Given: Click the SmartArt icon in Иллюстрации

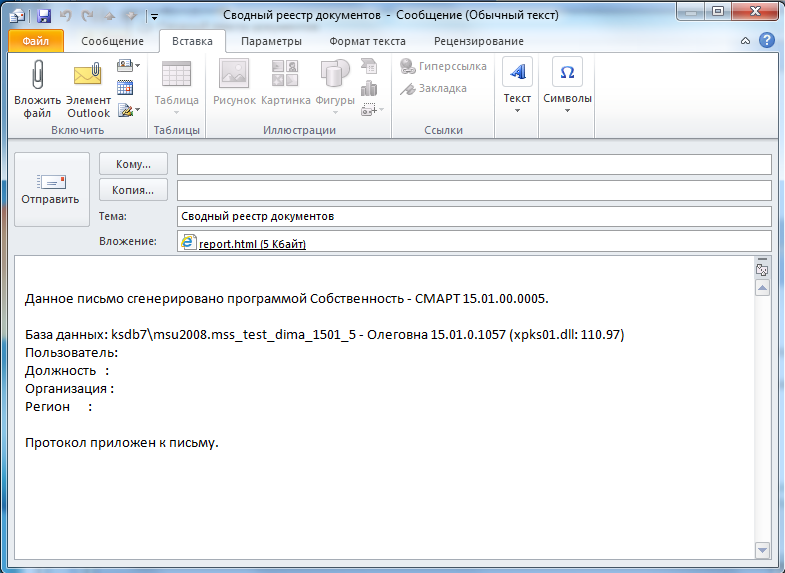Looking at the screenshot, I should click(x=369, y=66).
